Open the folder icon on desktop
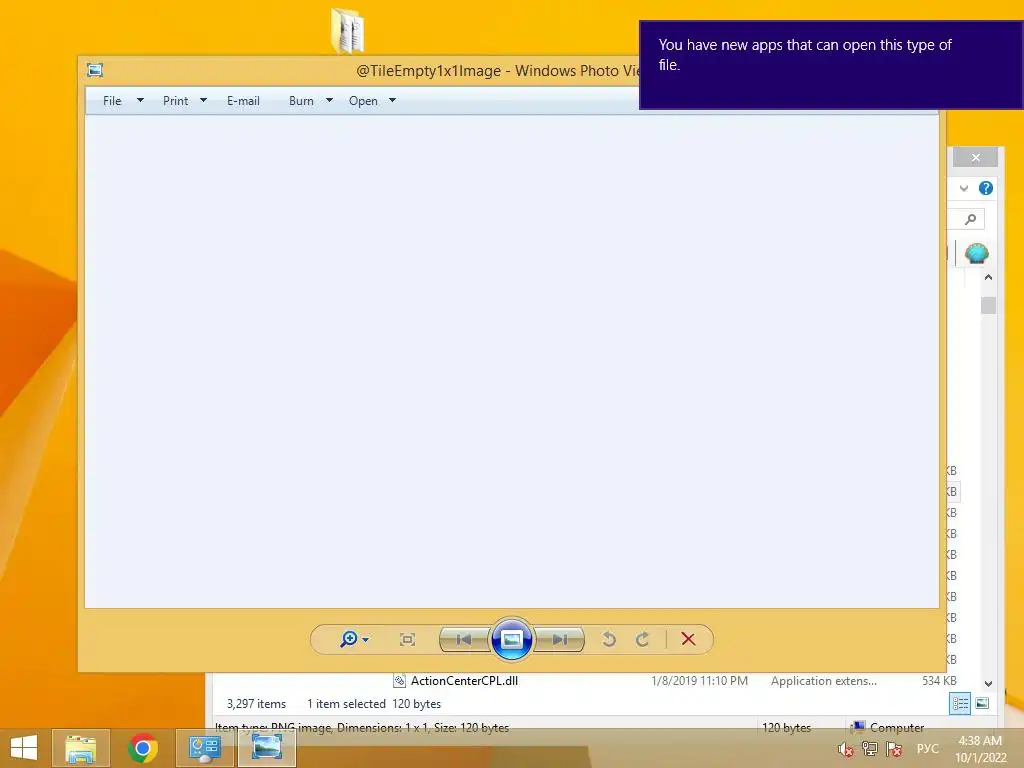This screenshot has width=1024, height=768. click(347, 31)
